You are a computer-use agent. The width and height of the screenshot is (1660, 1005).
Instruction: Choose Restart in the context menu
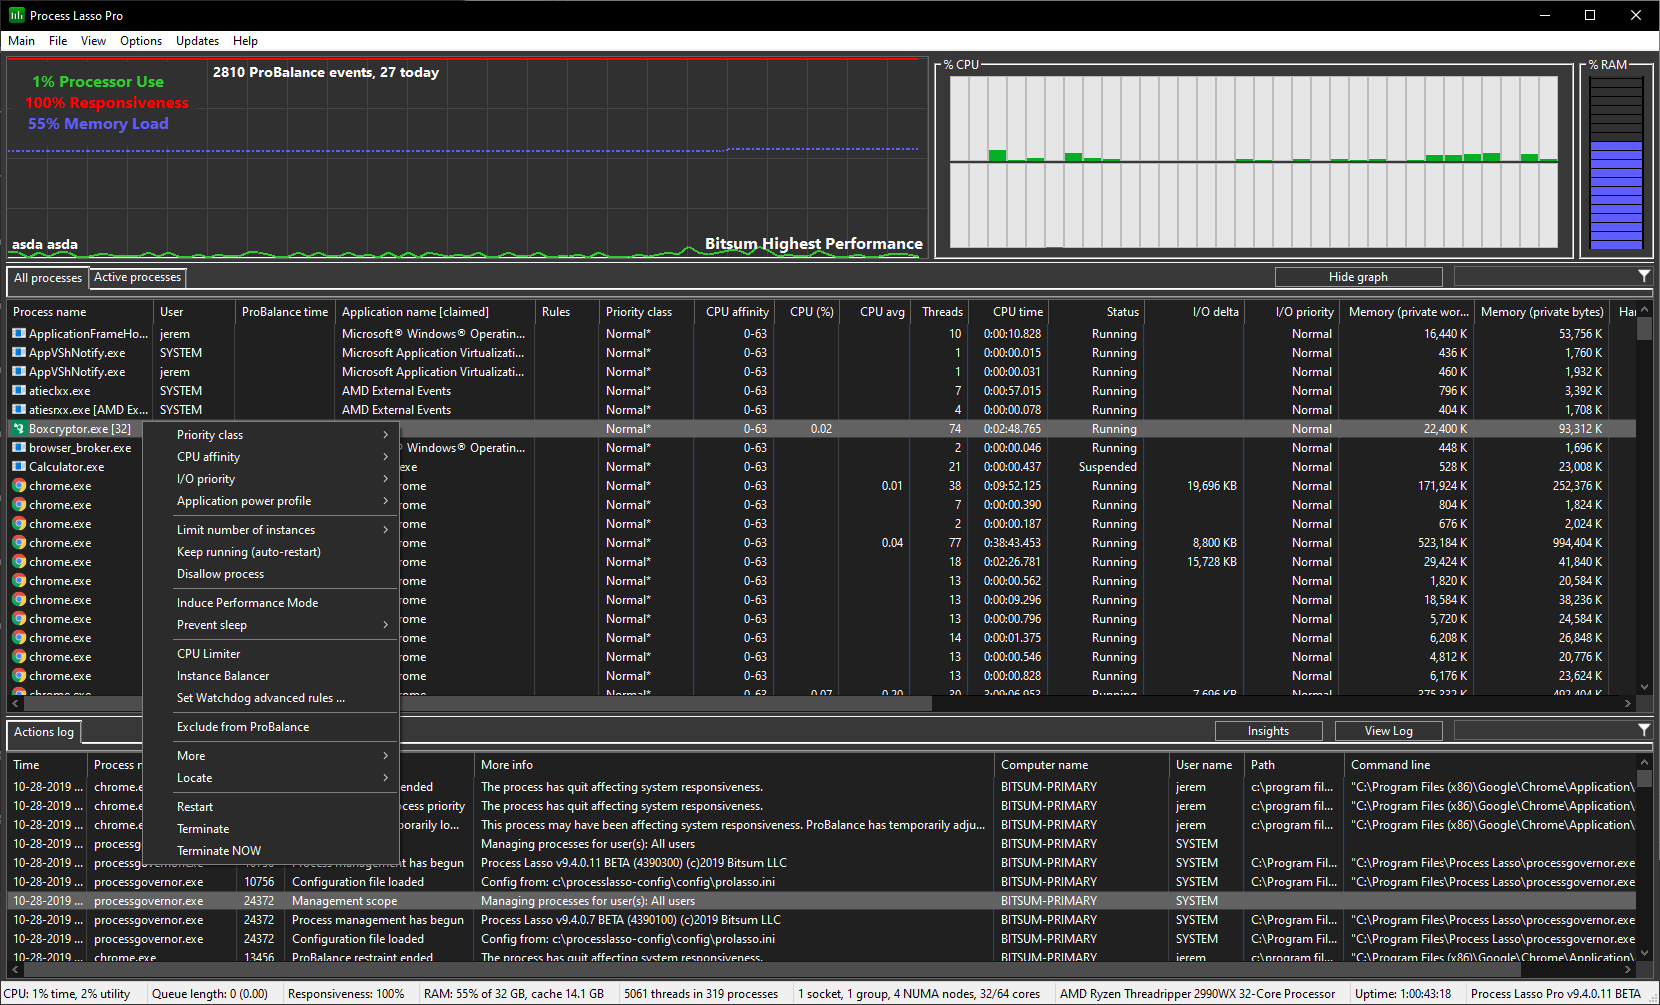point(271,807)
